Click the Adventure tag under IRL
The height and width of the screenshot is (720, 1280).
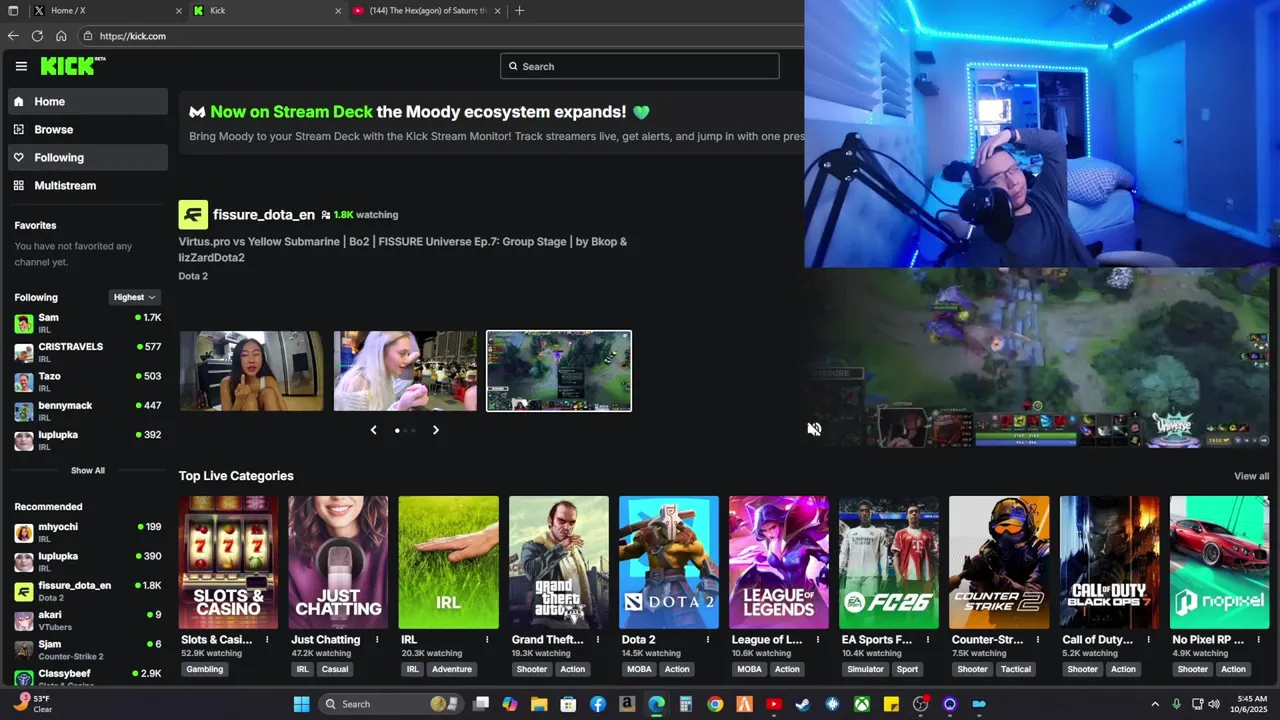click(x=452, y=669)
